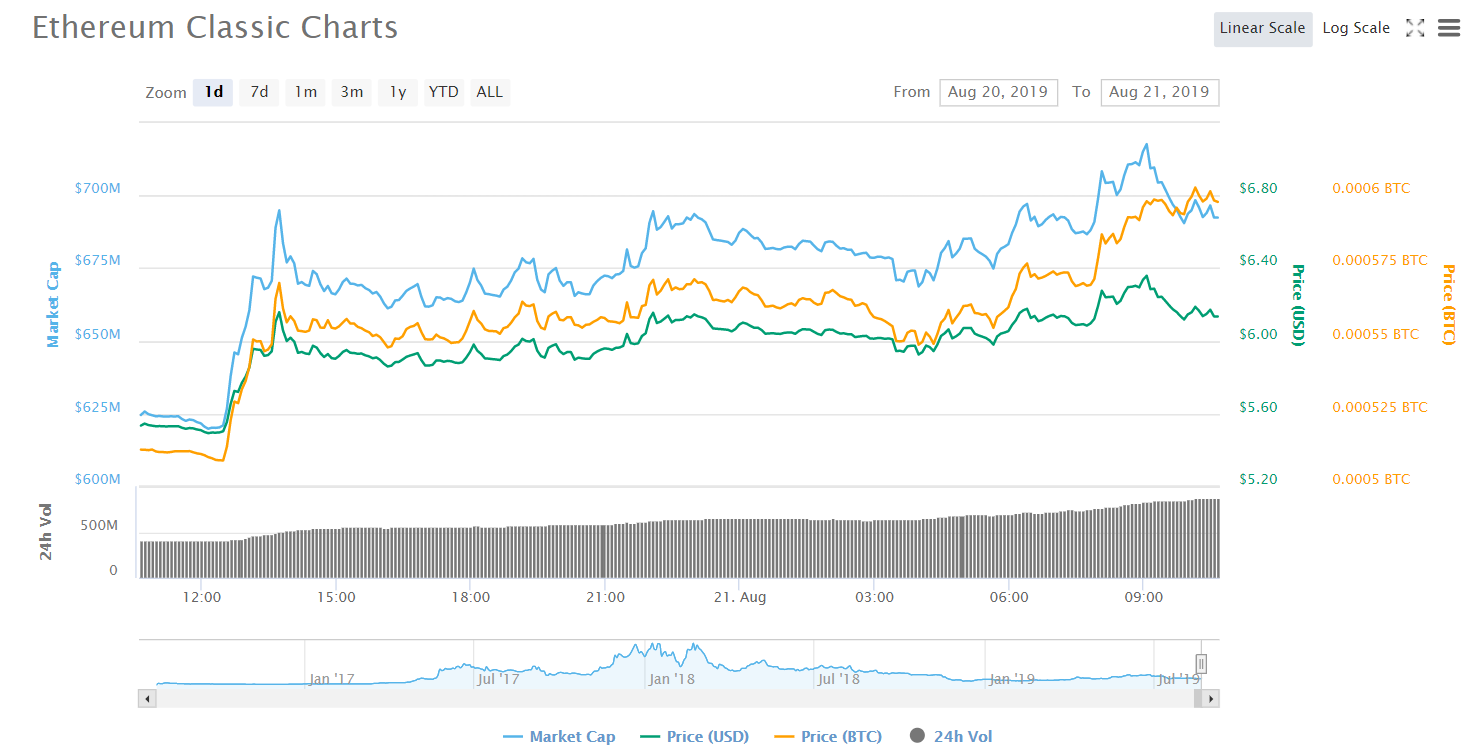Open the chart context hamburger menu
The width and height of the screenshot is (1466, 751).
click(1448, 28)
